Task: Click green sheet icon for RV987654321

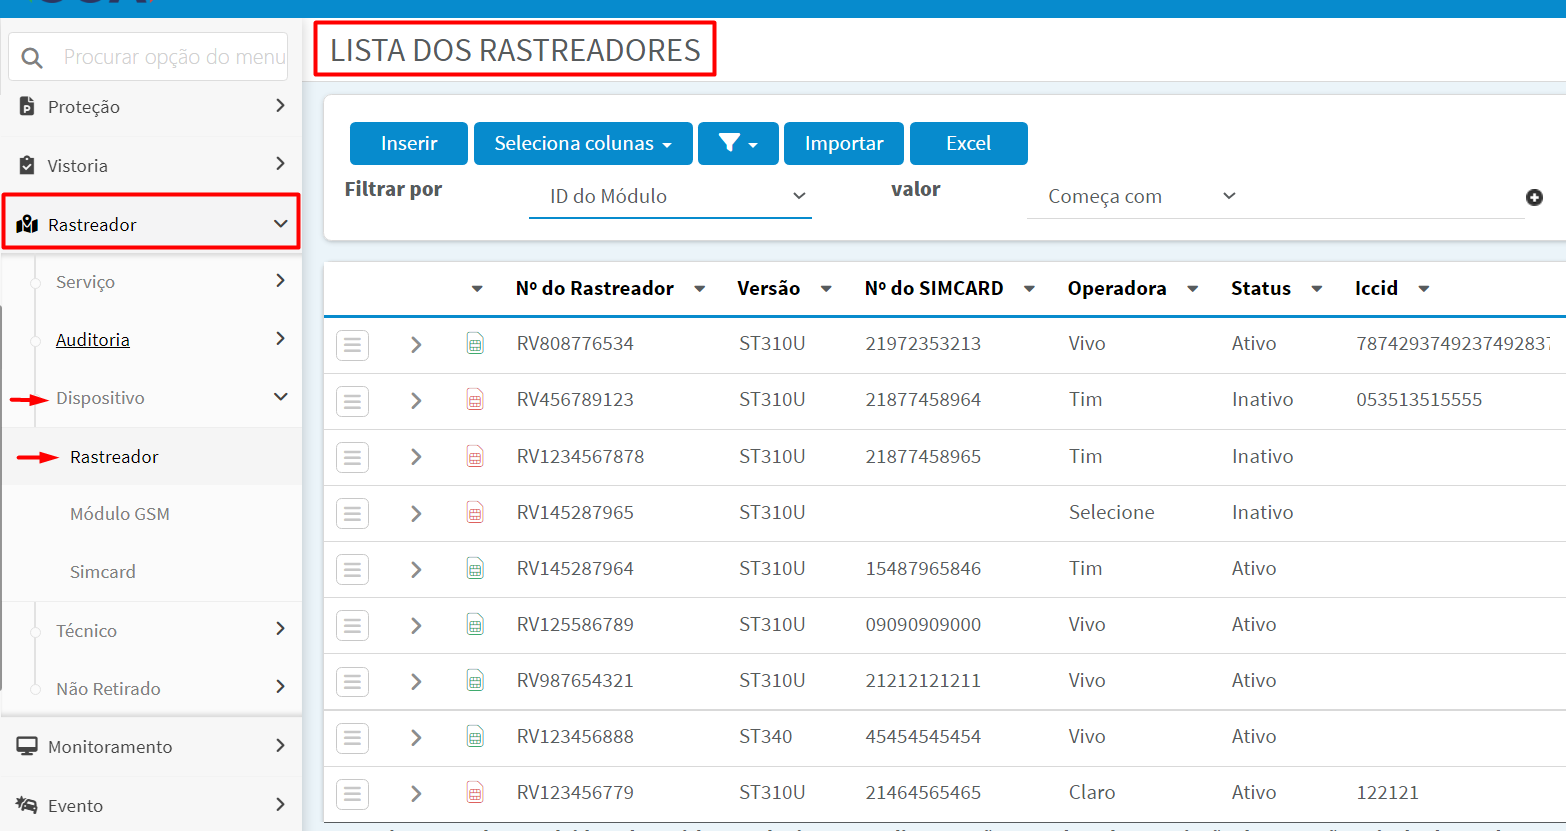Action: 475,681
